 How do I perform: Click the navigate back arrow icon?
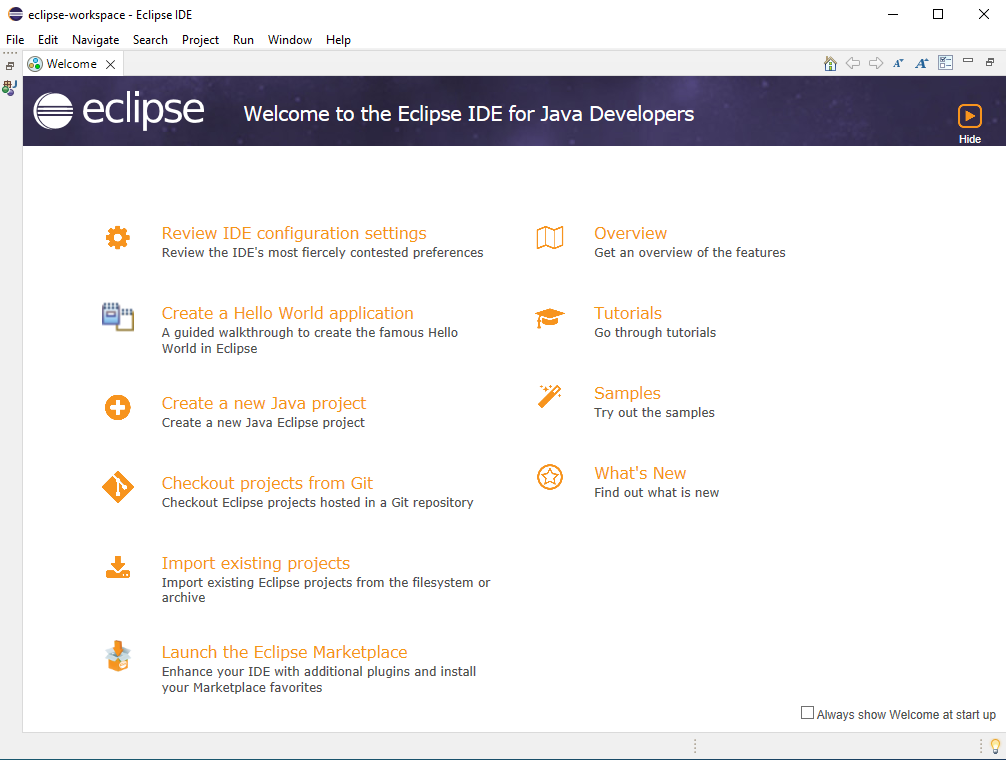(853, 63)
